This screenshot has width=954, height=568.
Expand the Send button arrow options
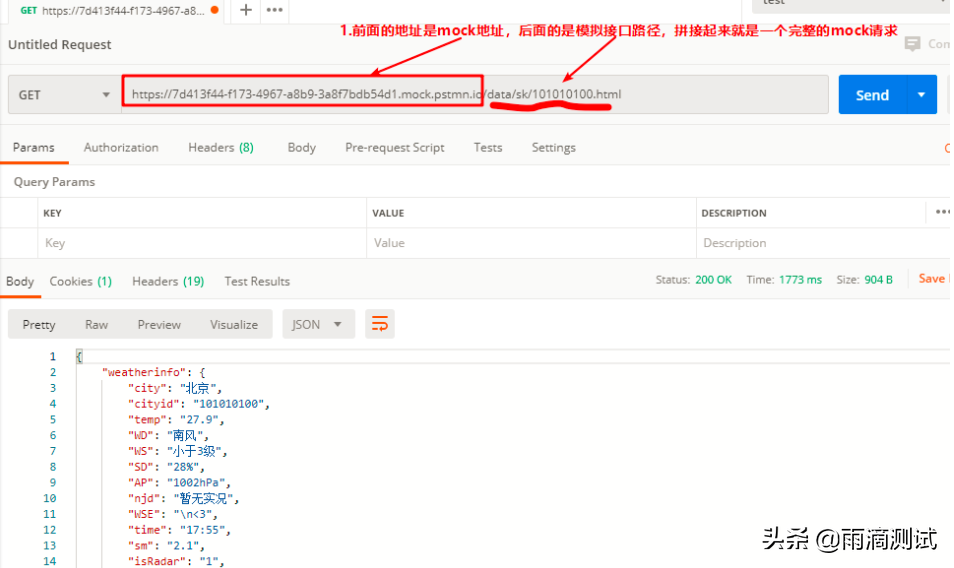click(921, 95)
